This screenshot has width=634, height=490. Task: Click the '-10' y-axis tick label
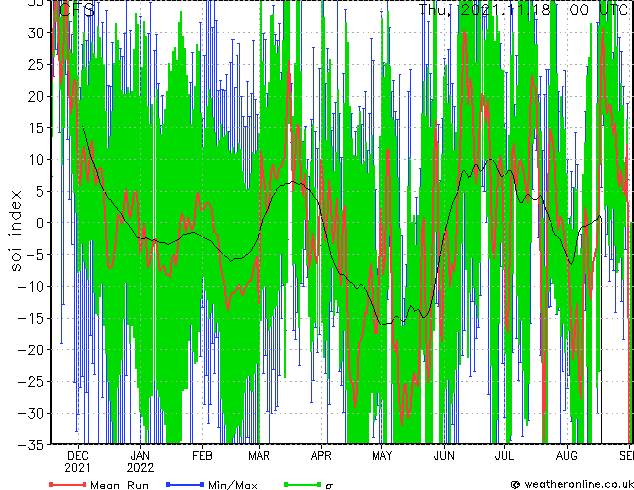[x=31, y=287]
